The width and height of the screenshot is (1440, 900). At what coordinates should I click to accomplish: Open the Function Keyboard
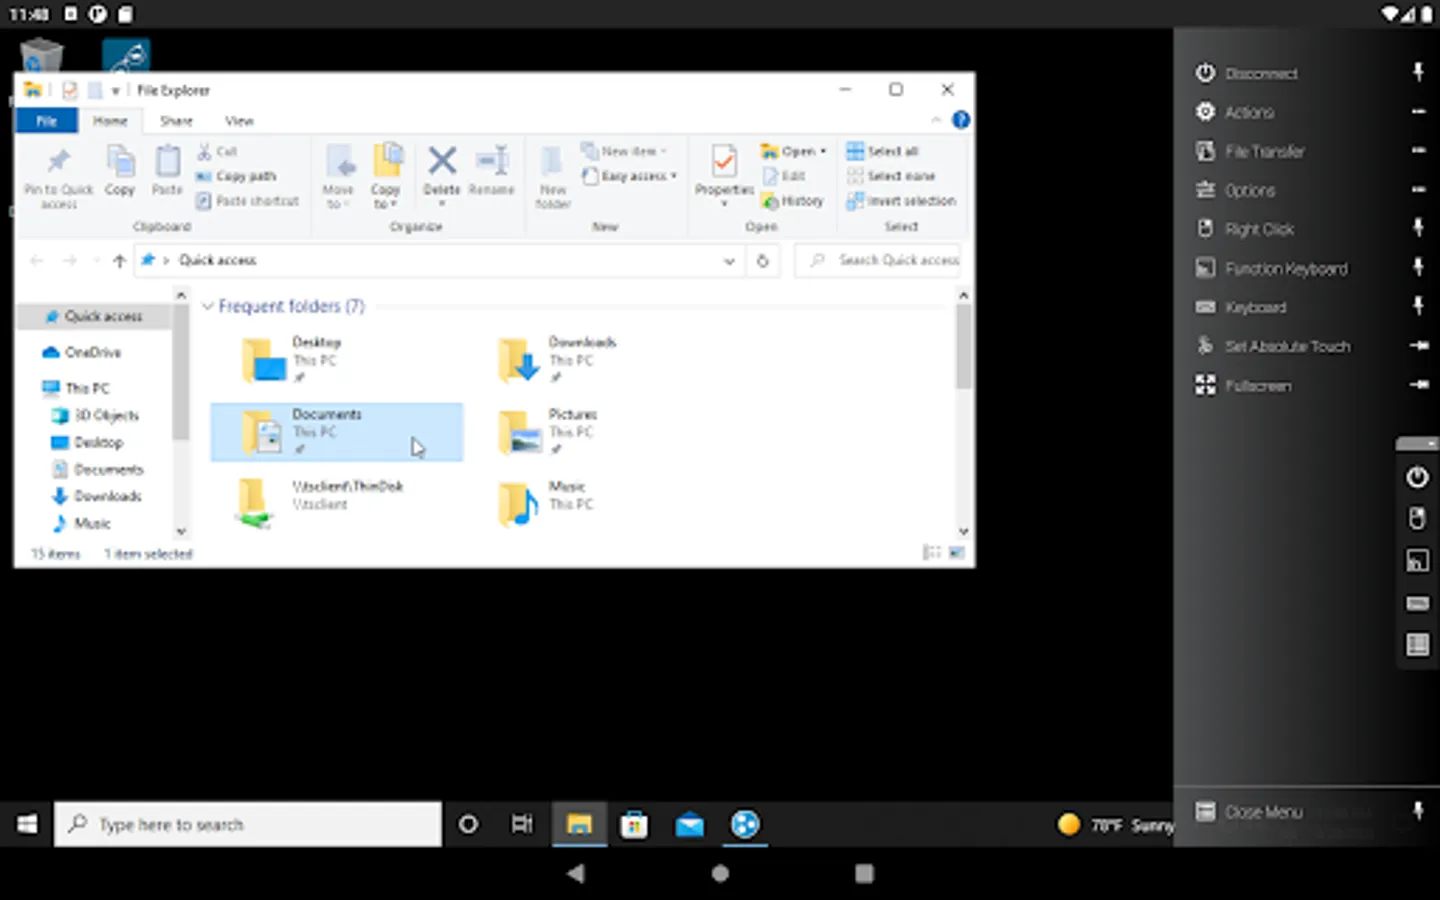tap(1285, 268)
